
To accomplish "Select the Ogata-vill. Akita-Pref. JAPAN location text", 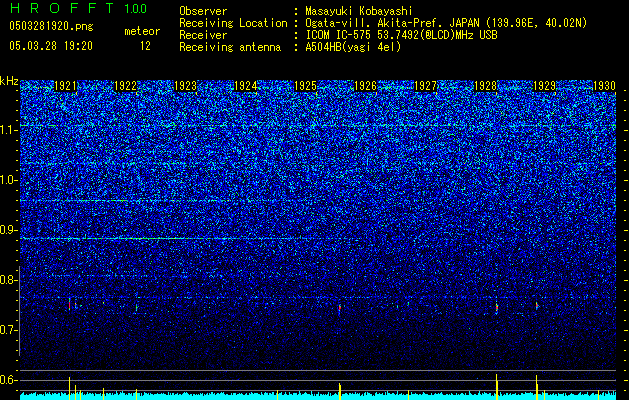I will tap(446, 23).
